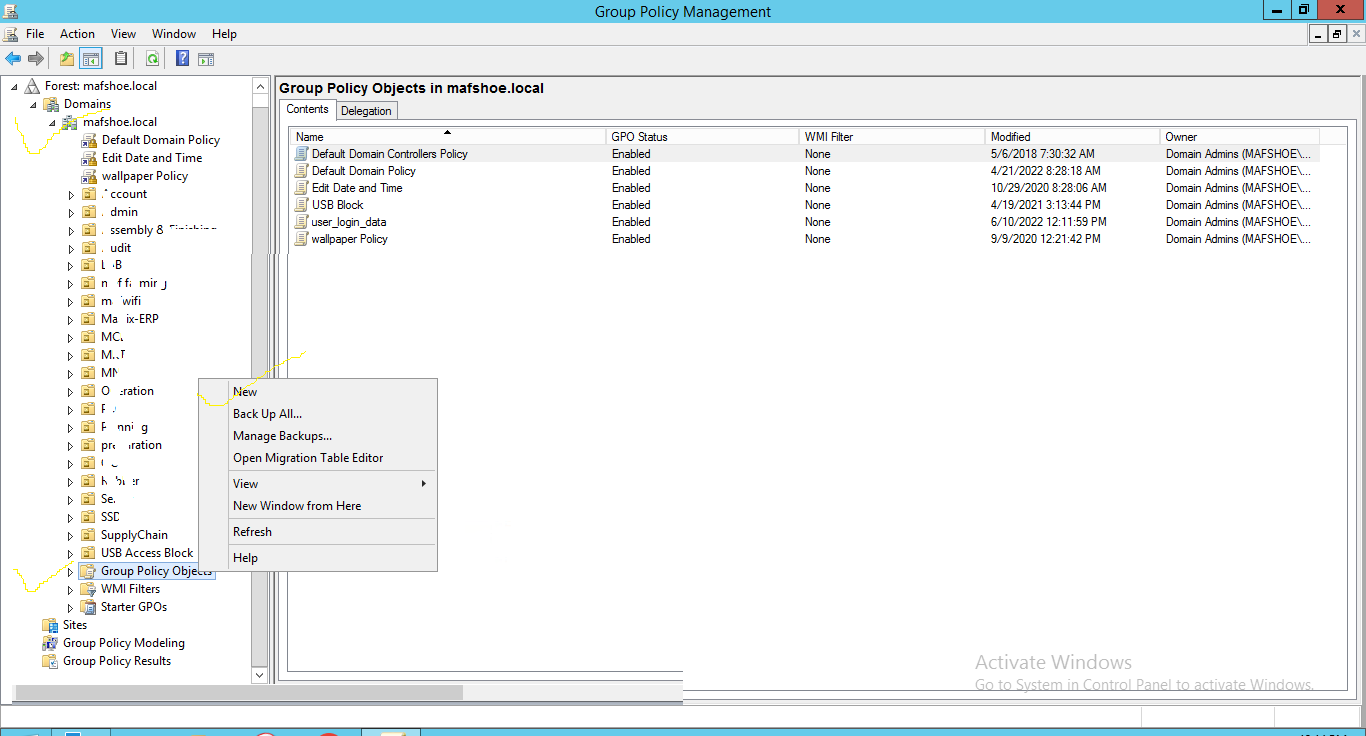This screenshot has width=1366, height=736.
Task: Click the '4/21/2022 8:28:18 AM' modified cell
Action: point(1045,171)
